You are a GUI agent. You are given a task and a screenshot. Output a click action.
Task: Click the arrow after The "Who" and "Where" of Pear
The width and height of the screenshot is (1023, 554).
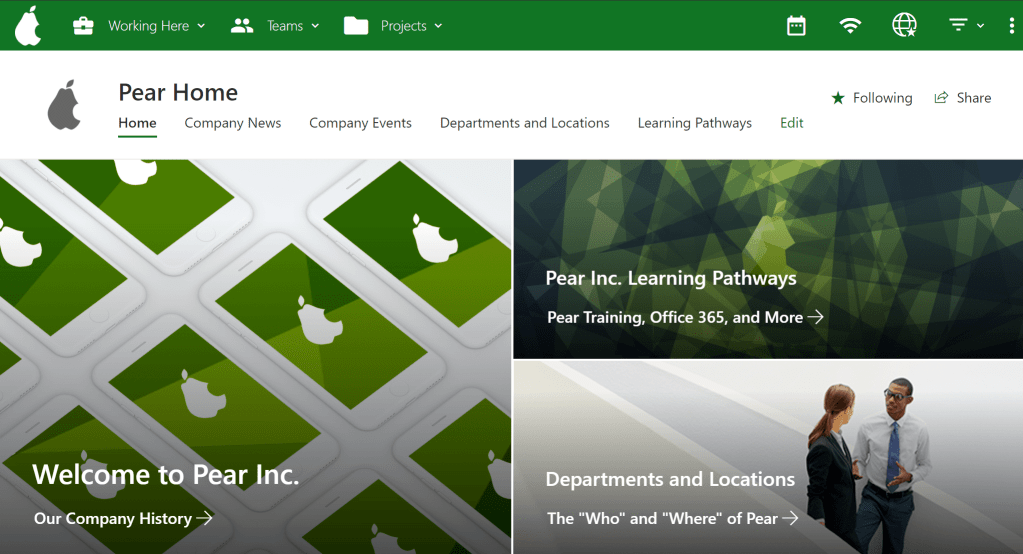point(790,518)
